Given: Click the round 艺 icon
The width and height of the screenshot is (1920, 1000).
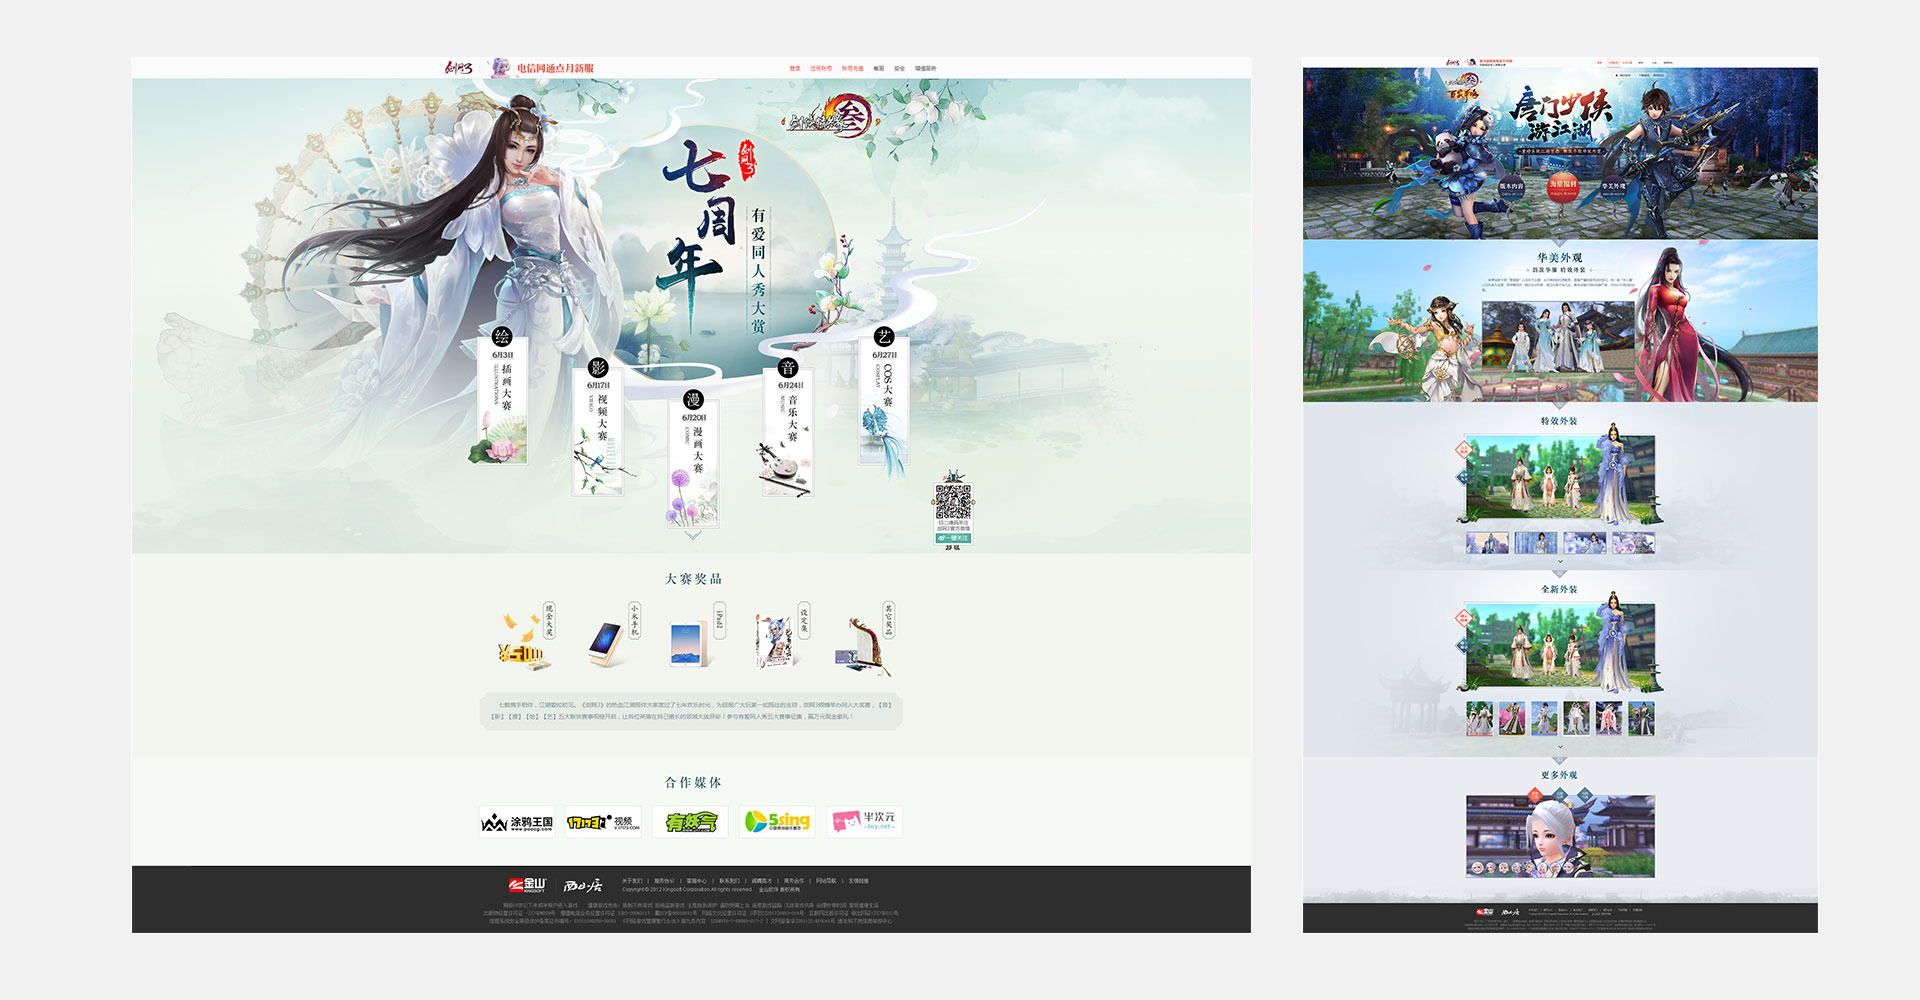Looking at the screenshot, I should [x=884, y=336].
